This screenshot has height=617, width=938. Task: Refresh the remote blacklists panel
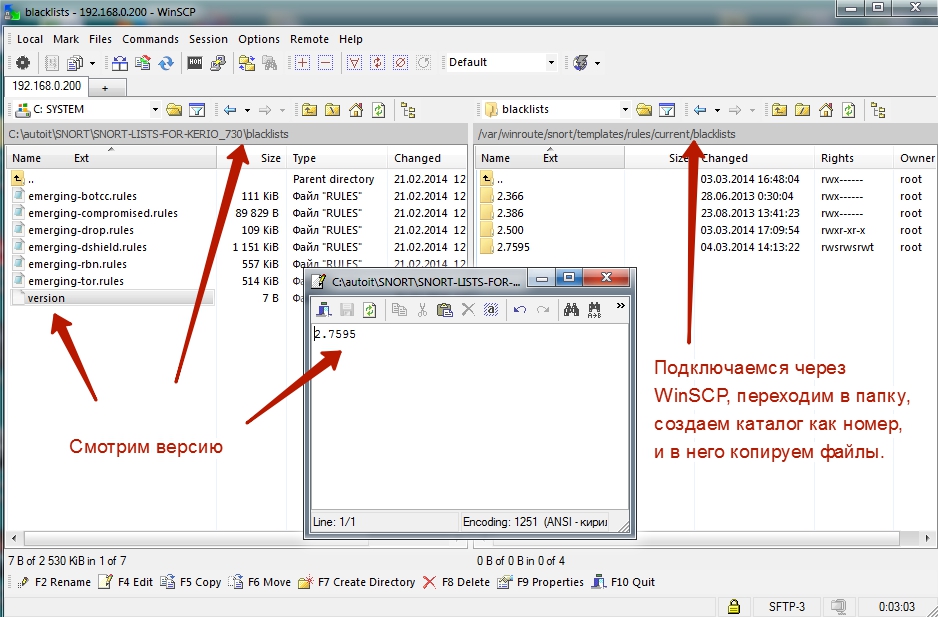tap(848, 110)
